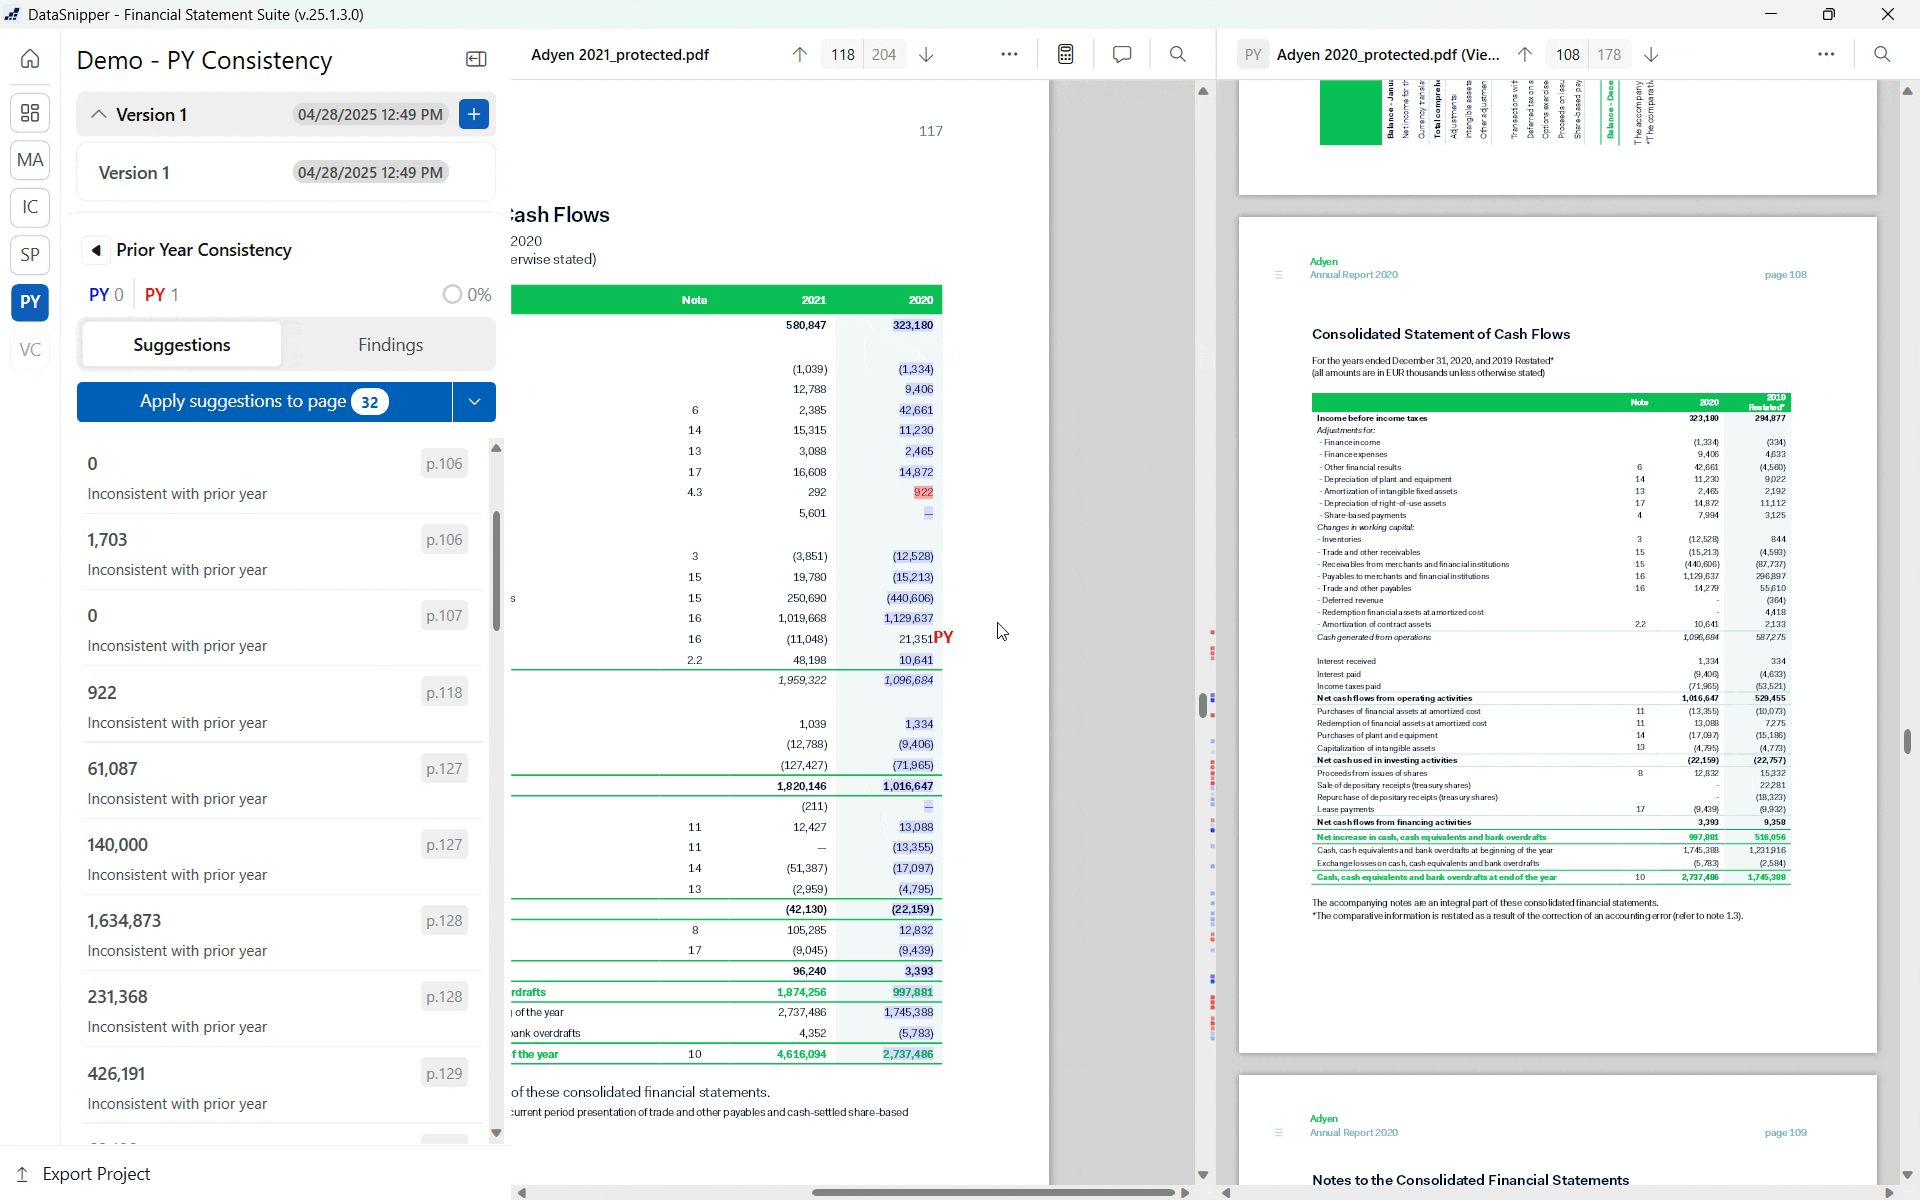Click the red highlighted 922 value
Screen dimensions: 1920x1200
(923, 492)
